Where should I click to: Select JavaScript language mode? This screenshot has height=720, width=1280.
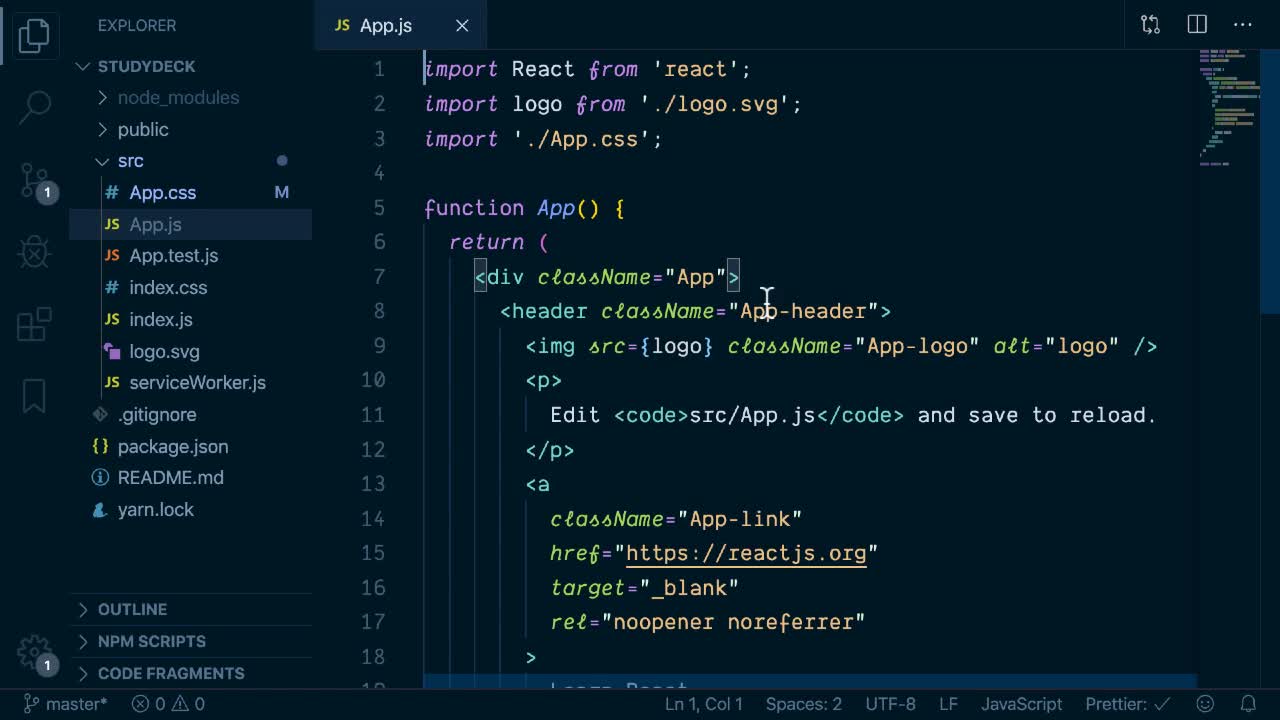point(1021,704)
